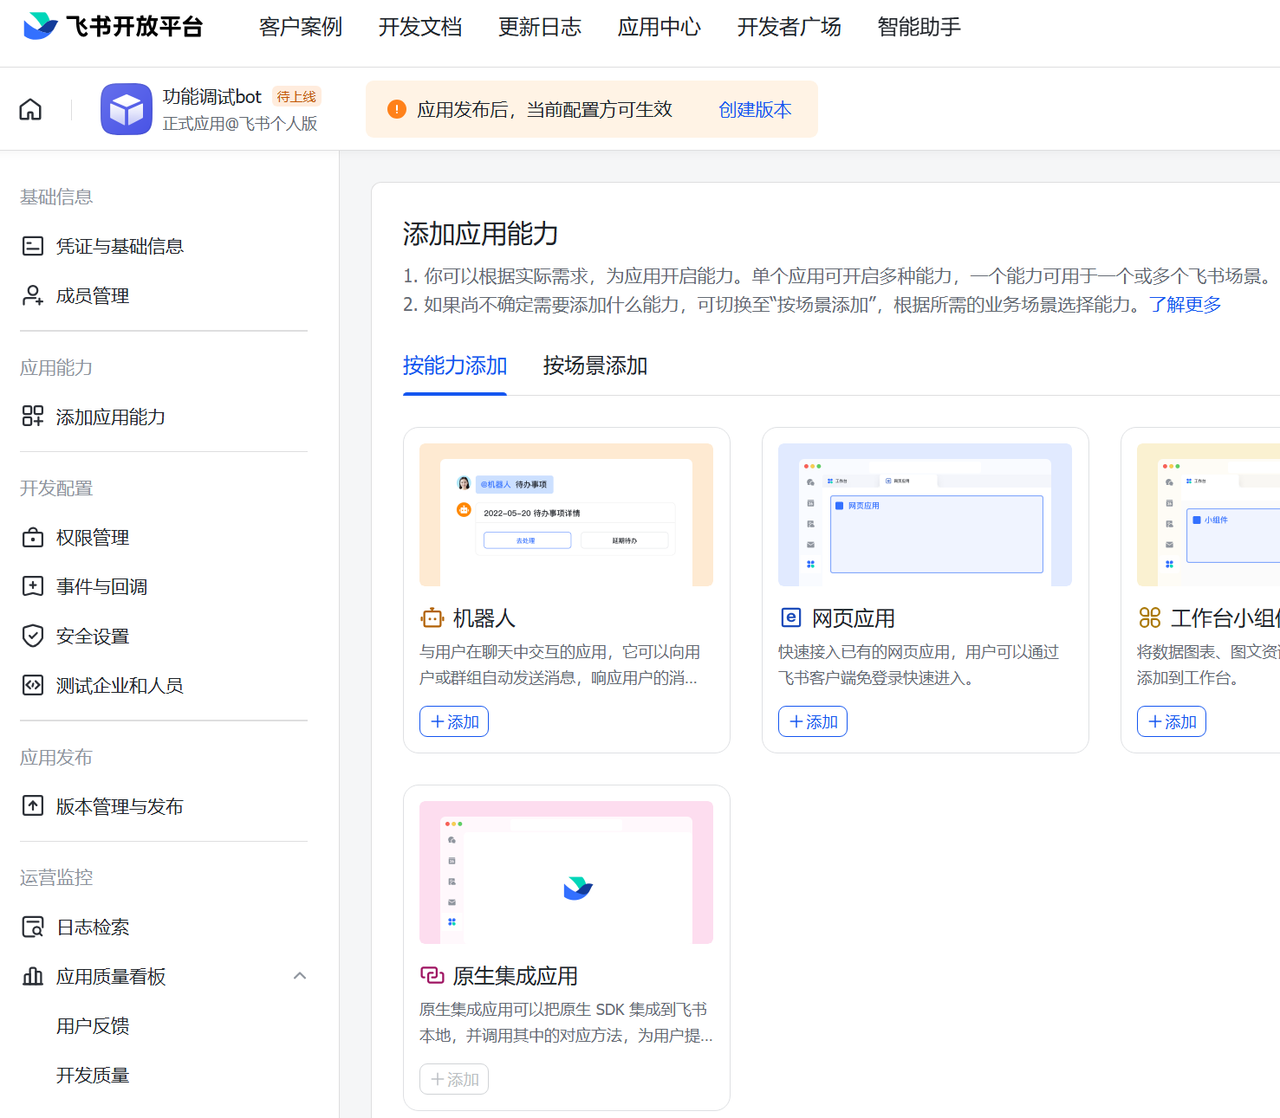Add the 网页应用 capability
The width and height of the screenshot is (1280, 1118).
point(813,722)
